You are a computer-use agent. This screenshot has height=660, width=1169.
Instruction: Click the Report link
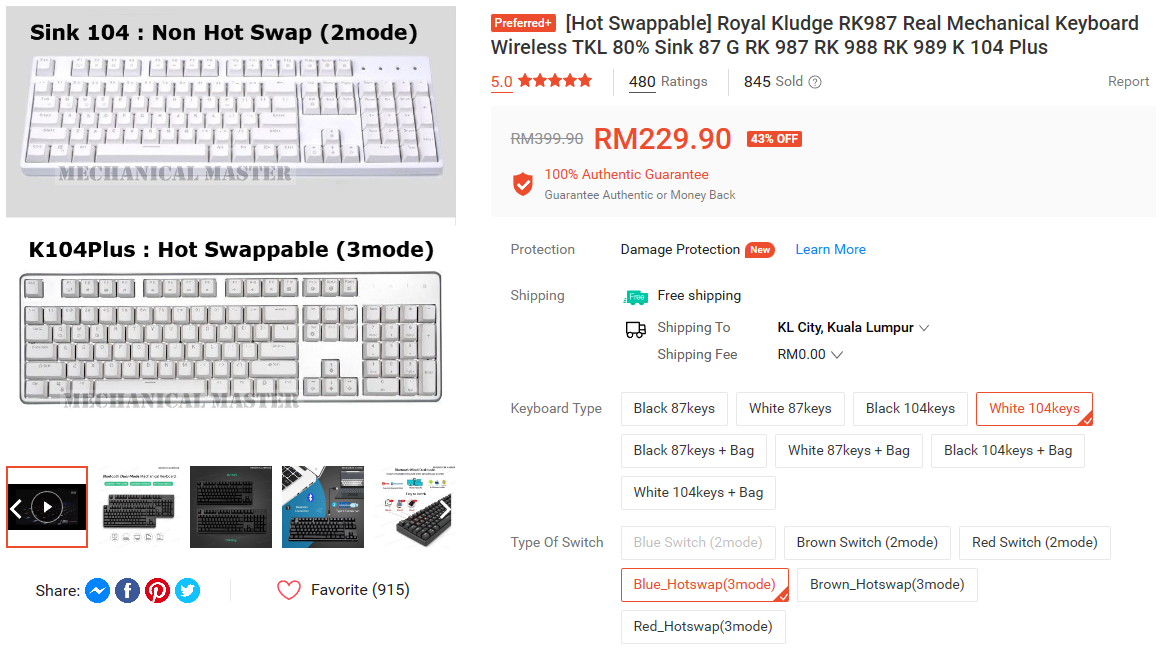point(1128,82)
